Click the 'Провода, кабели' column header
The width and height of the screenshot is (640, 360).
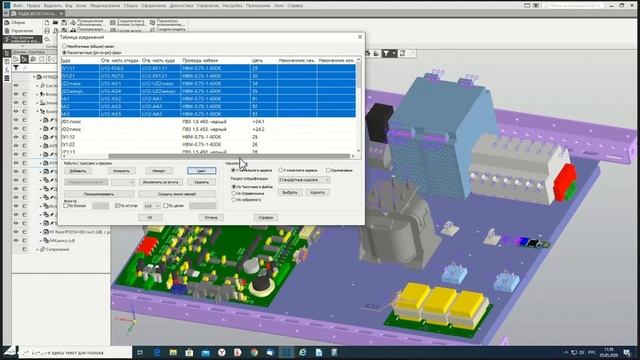[x=200, y=60]
